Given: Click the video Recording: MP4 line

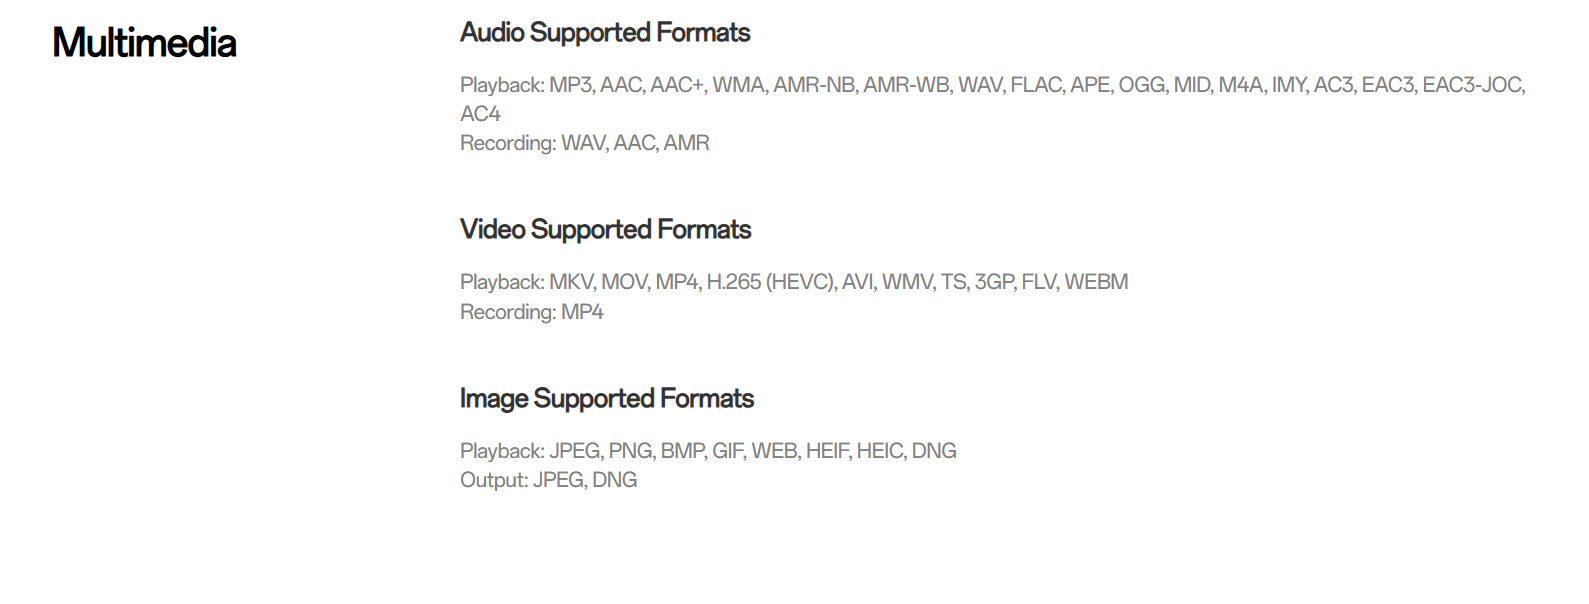Looking at the screenshot, I should [x=531, y=312].
